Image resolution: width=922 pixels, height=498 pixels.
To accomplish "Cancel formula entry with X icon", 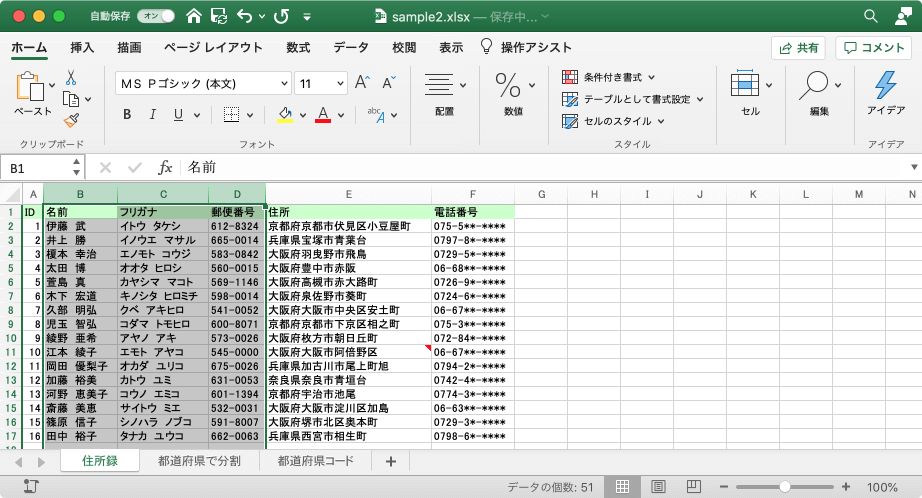I will tap(105, 168).
